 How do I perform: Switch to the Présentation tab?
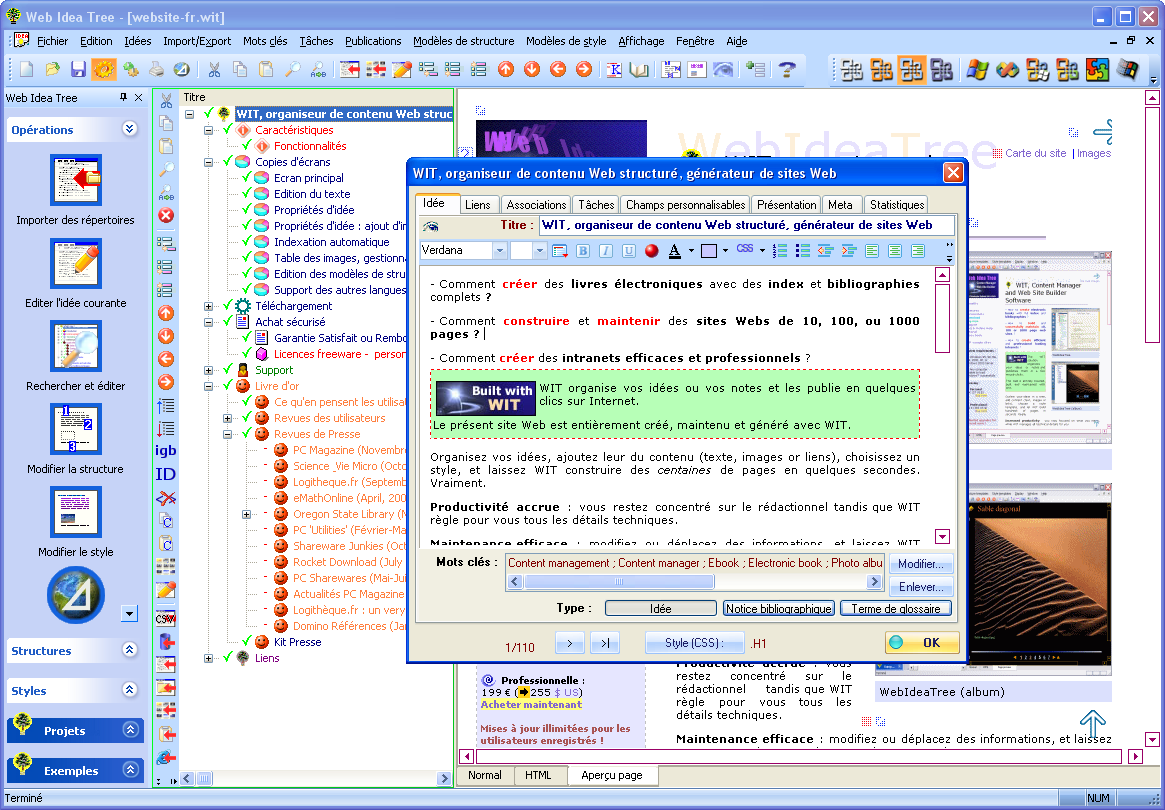coord(786,204)
